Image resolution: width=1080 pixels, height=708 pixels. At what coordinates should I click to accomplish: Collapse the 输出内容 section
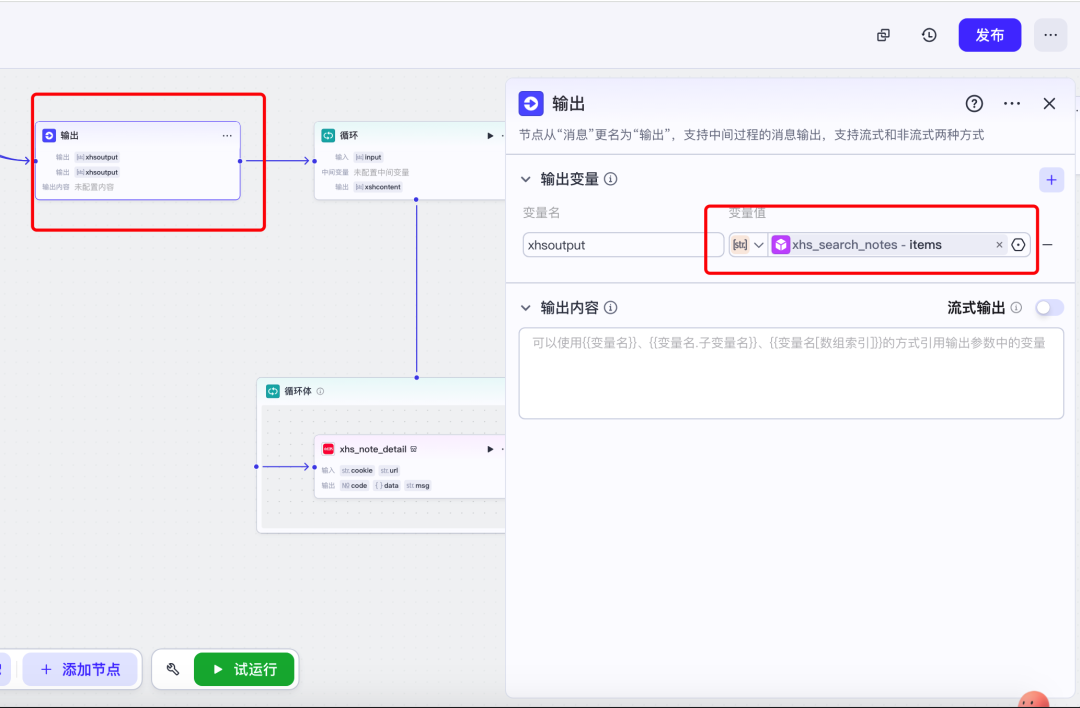526,308
